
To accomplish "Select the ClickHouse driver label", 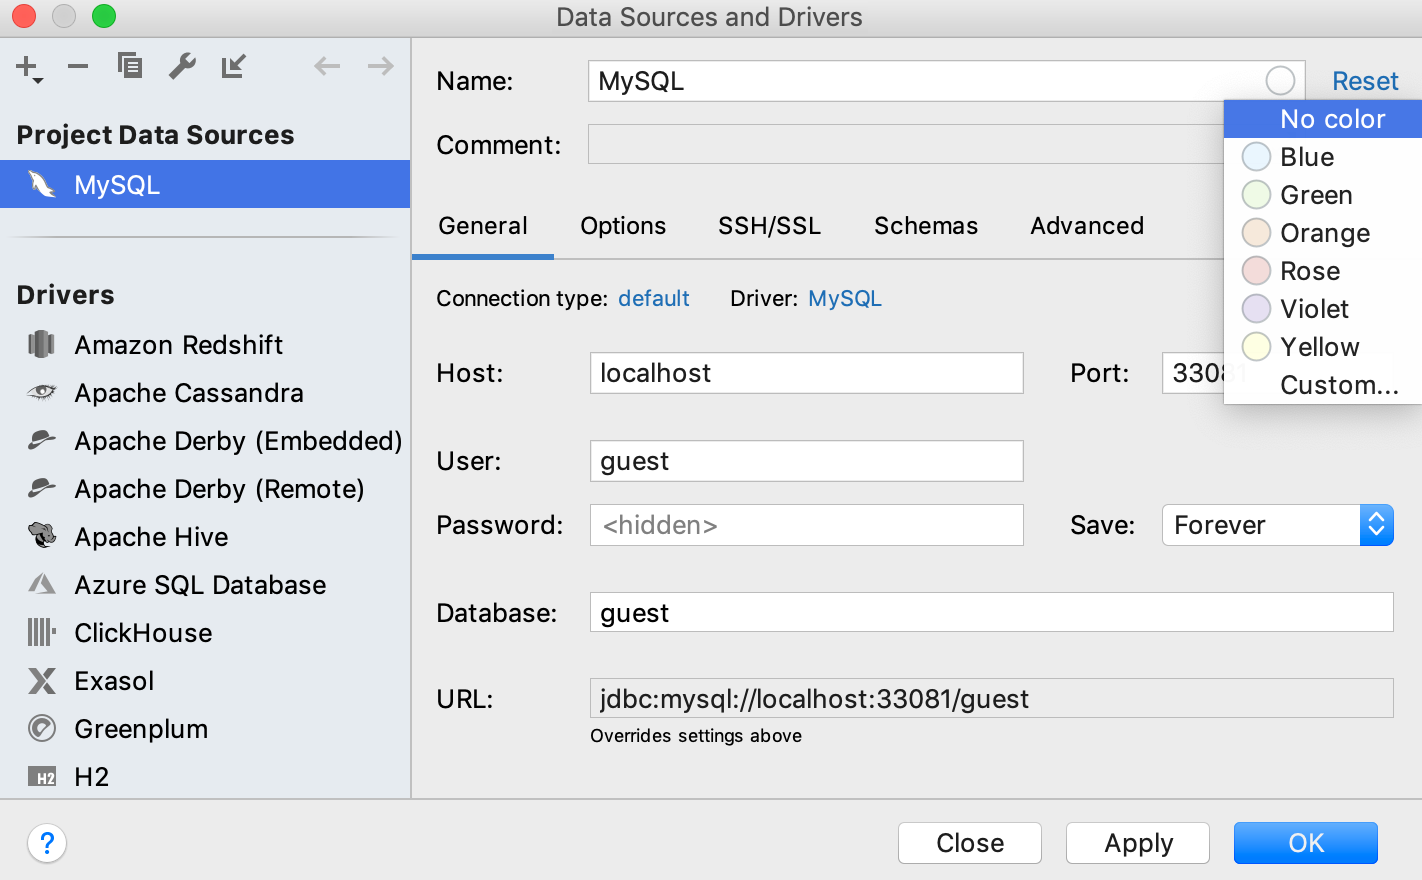I will coord(143,633).
